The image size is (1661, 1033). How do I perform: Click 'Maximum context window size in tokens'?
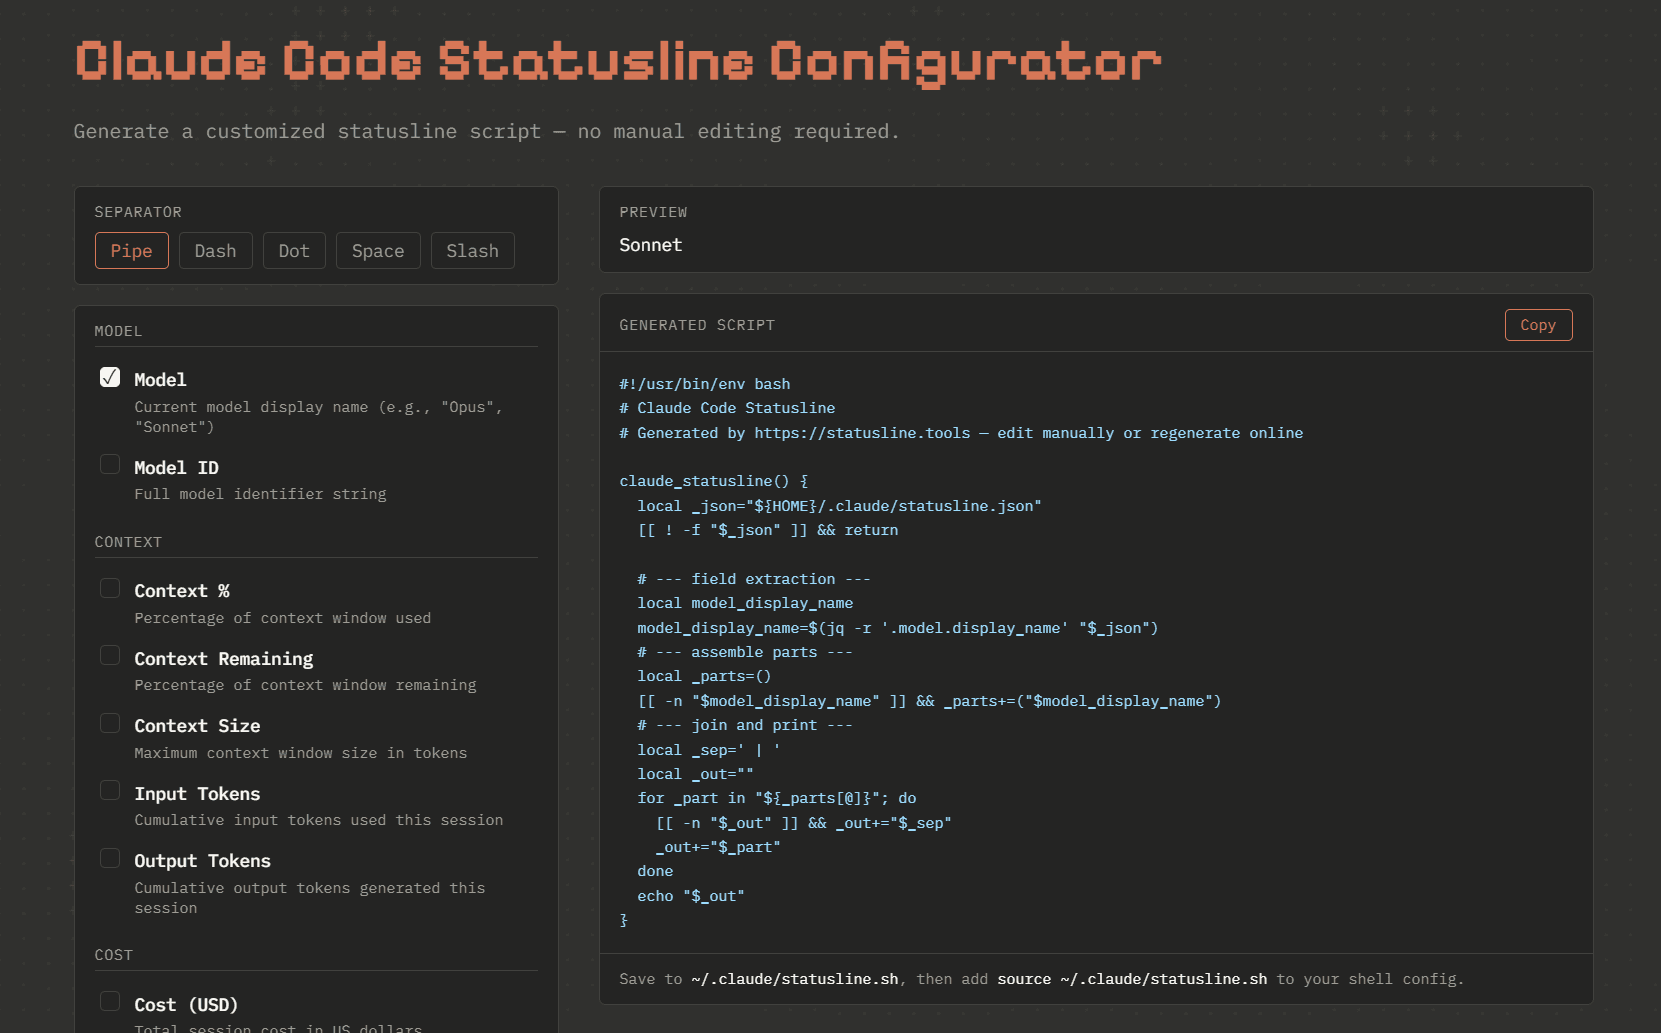[x=301, y=753]
